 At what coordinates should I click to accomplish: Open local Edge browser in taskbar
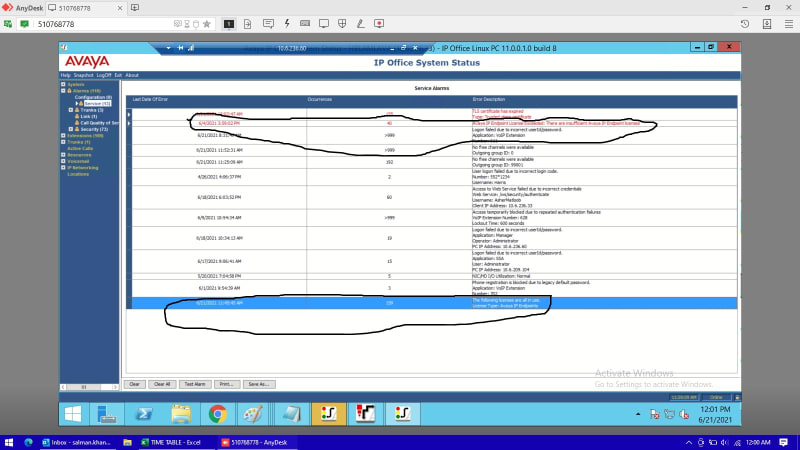click(28, 442)
